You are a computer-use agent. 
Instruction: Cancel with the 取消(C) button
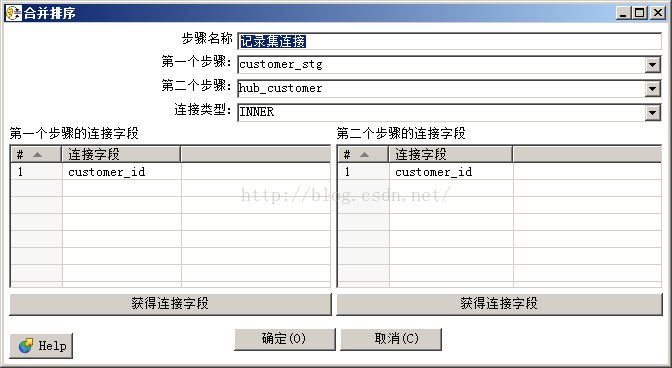(x=390, y=339)
